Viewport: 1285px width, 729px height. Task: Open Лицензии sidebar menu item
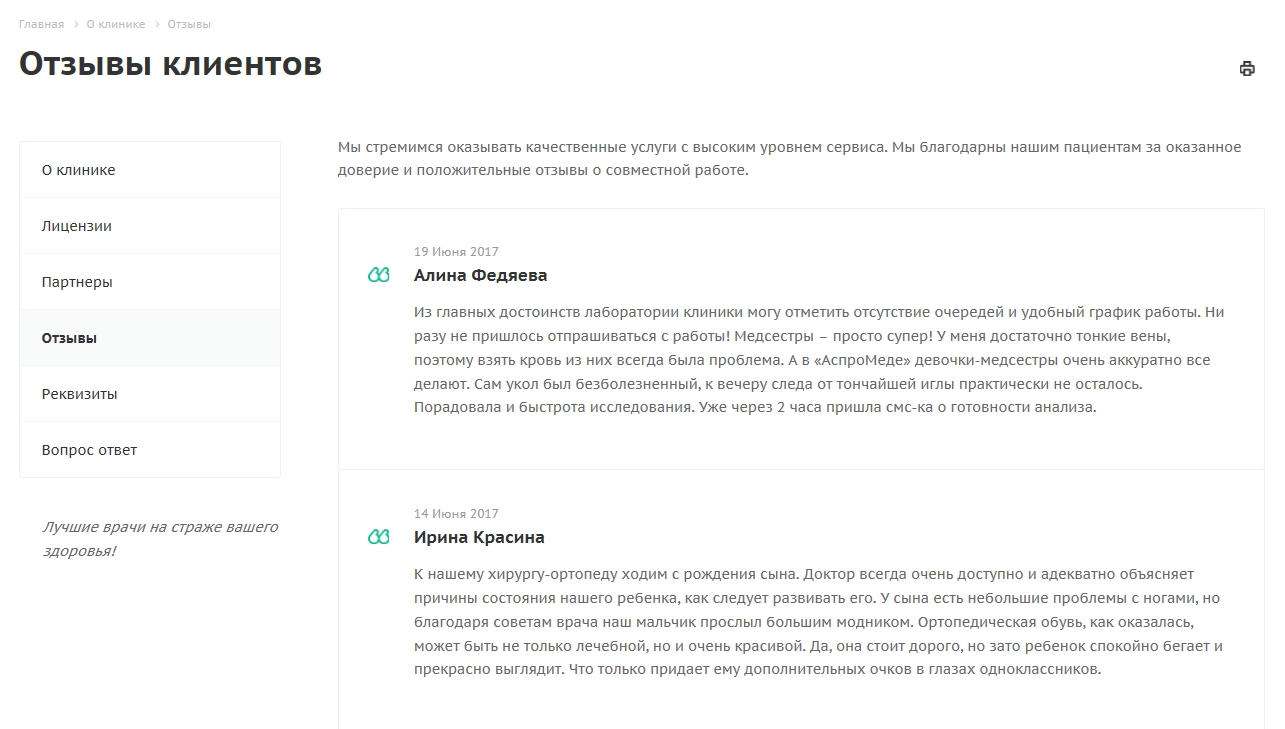150,226
